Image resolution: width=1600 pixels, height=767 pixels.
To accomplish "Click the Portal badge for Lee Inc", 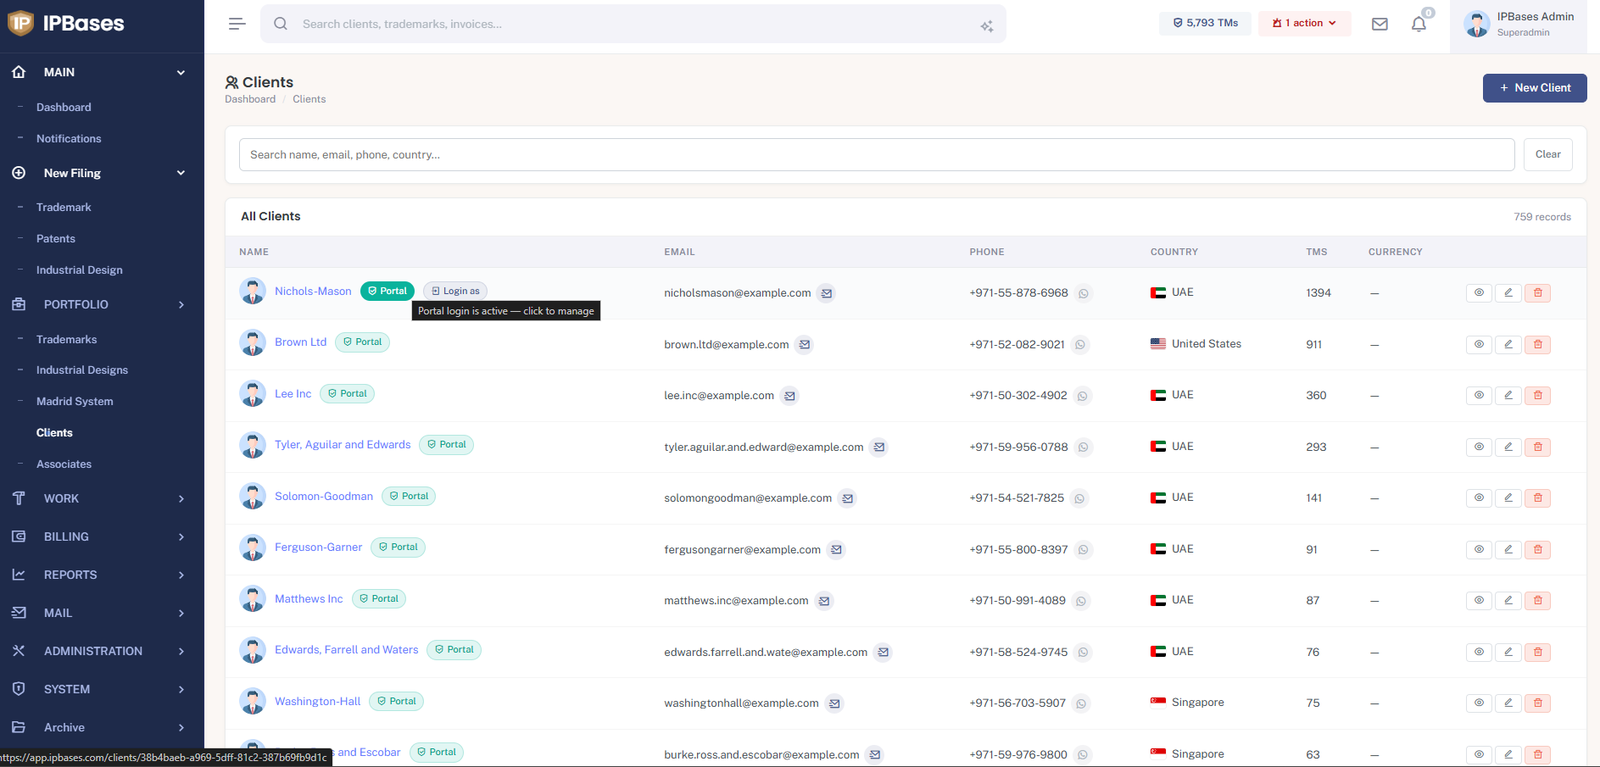I will point(347,394).
